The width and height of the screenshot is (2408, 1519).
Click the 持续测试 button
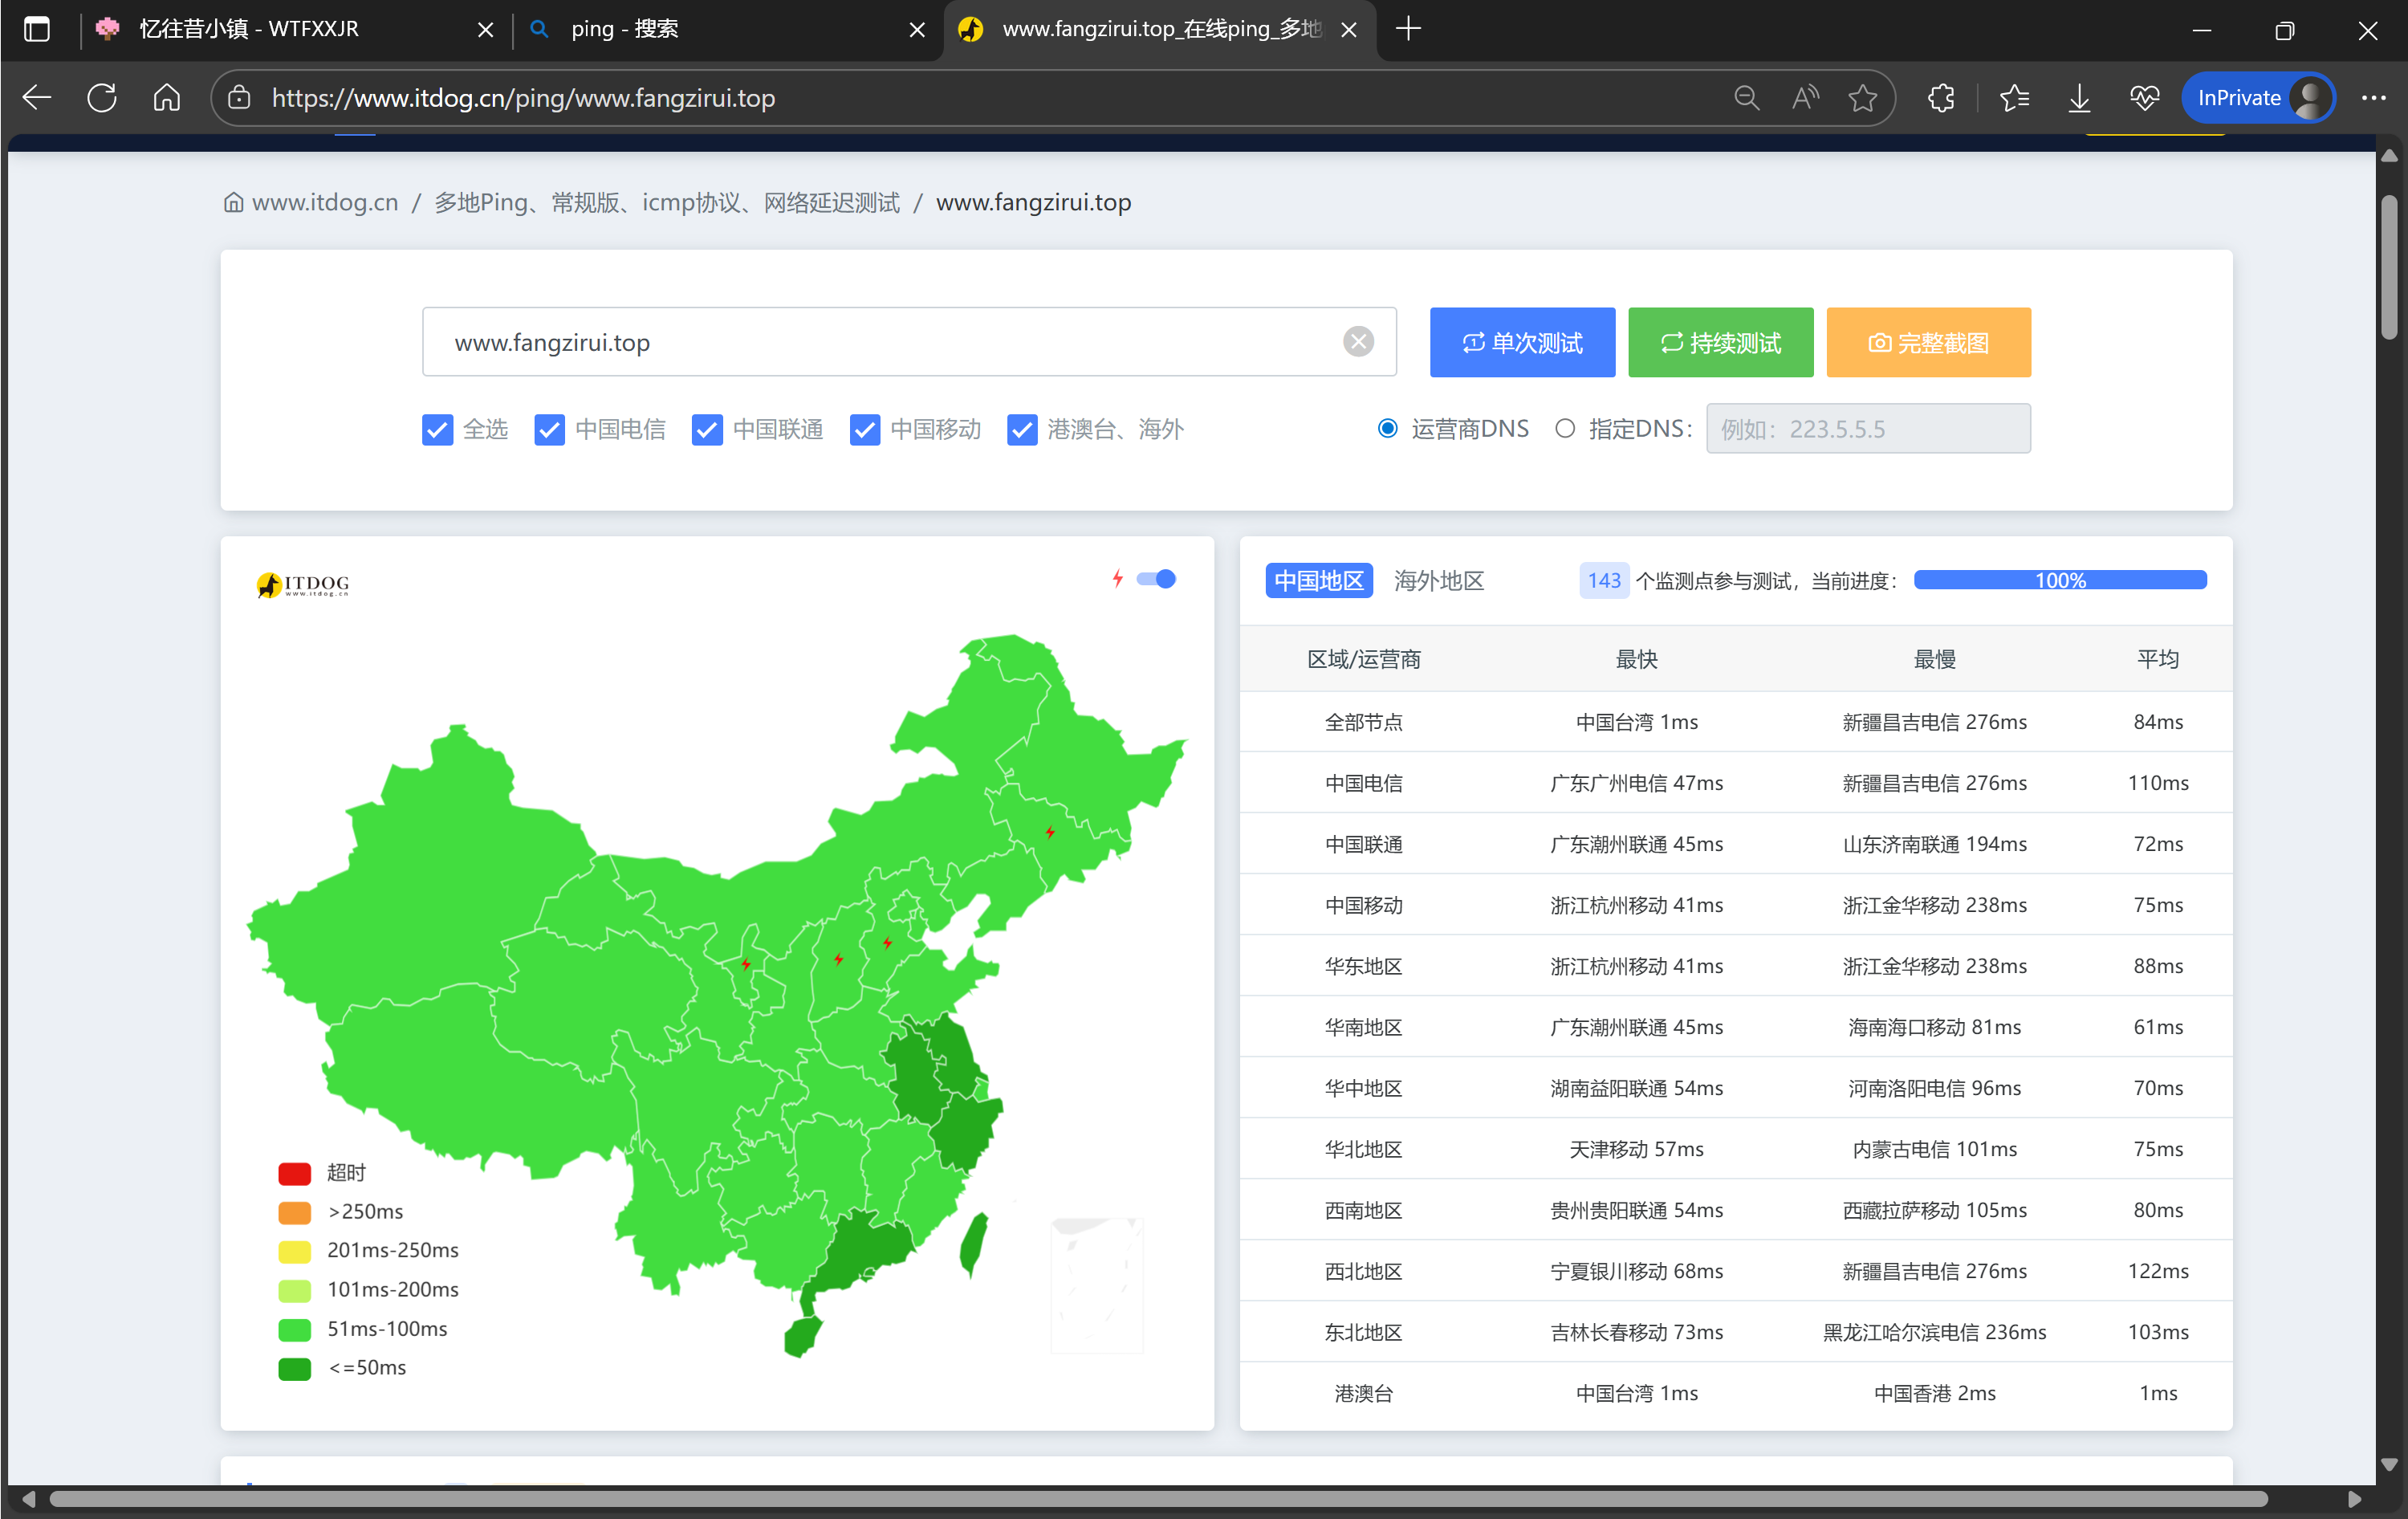(1720, 343)
